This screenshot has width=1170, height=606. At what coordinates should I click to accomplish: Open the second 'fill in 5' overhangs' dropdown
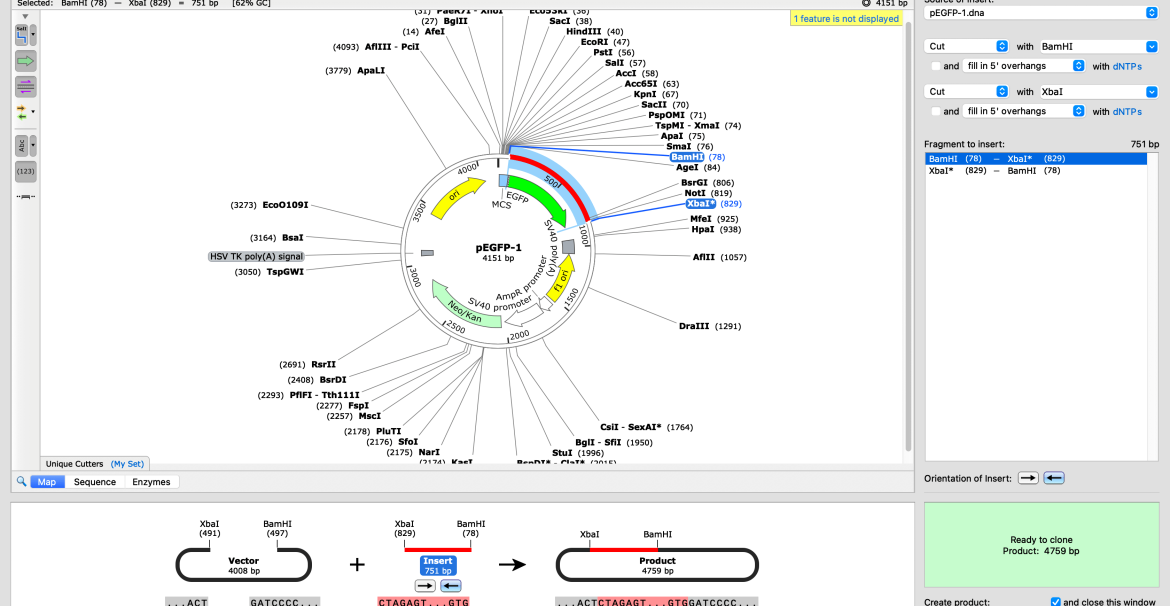1024,111
